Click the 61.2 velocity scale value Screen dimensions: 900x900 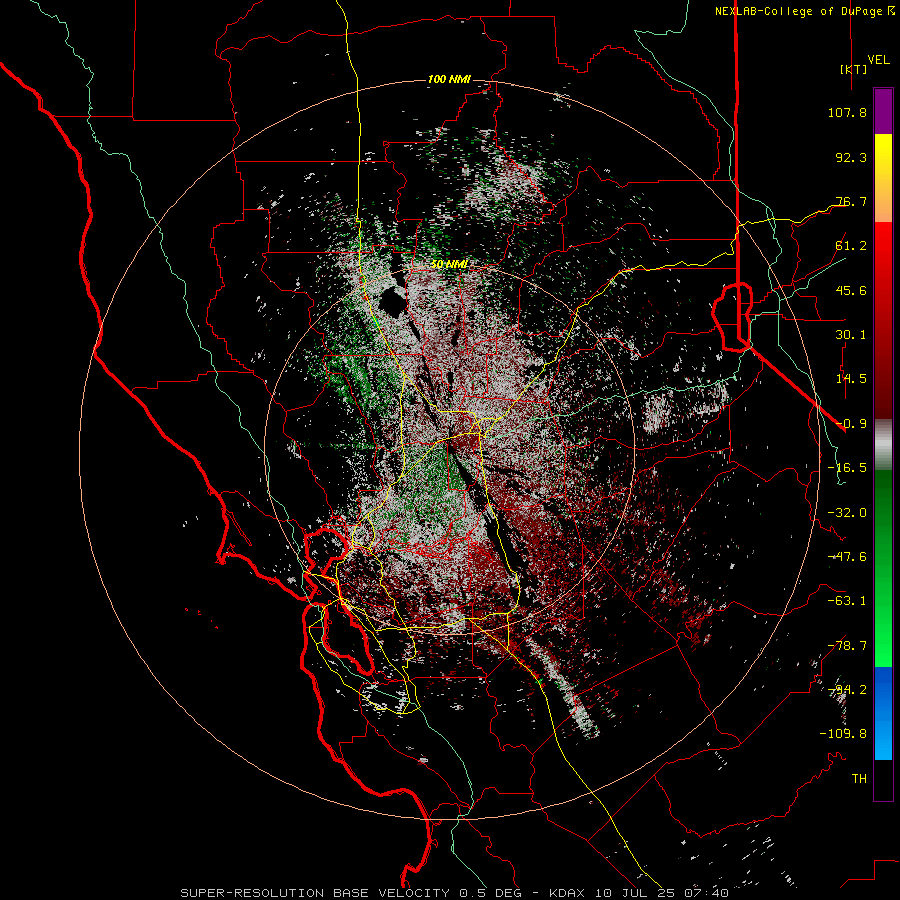pyautogui.click(x=851, y=246)
